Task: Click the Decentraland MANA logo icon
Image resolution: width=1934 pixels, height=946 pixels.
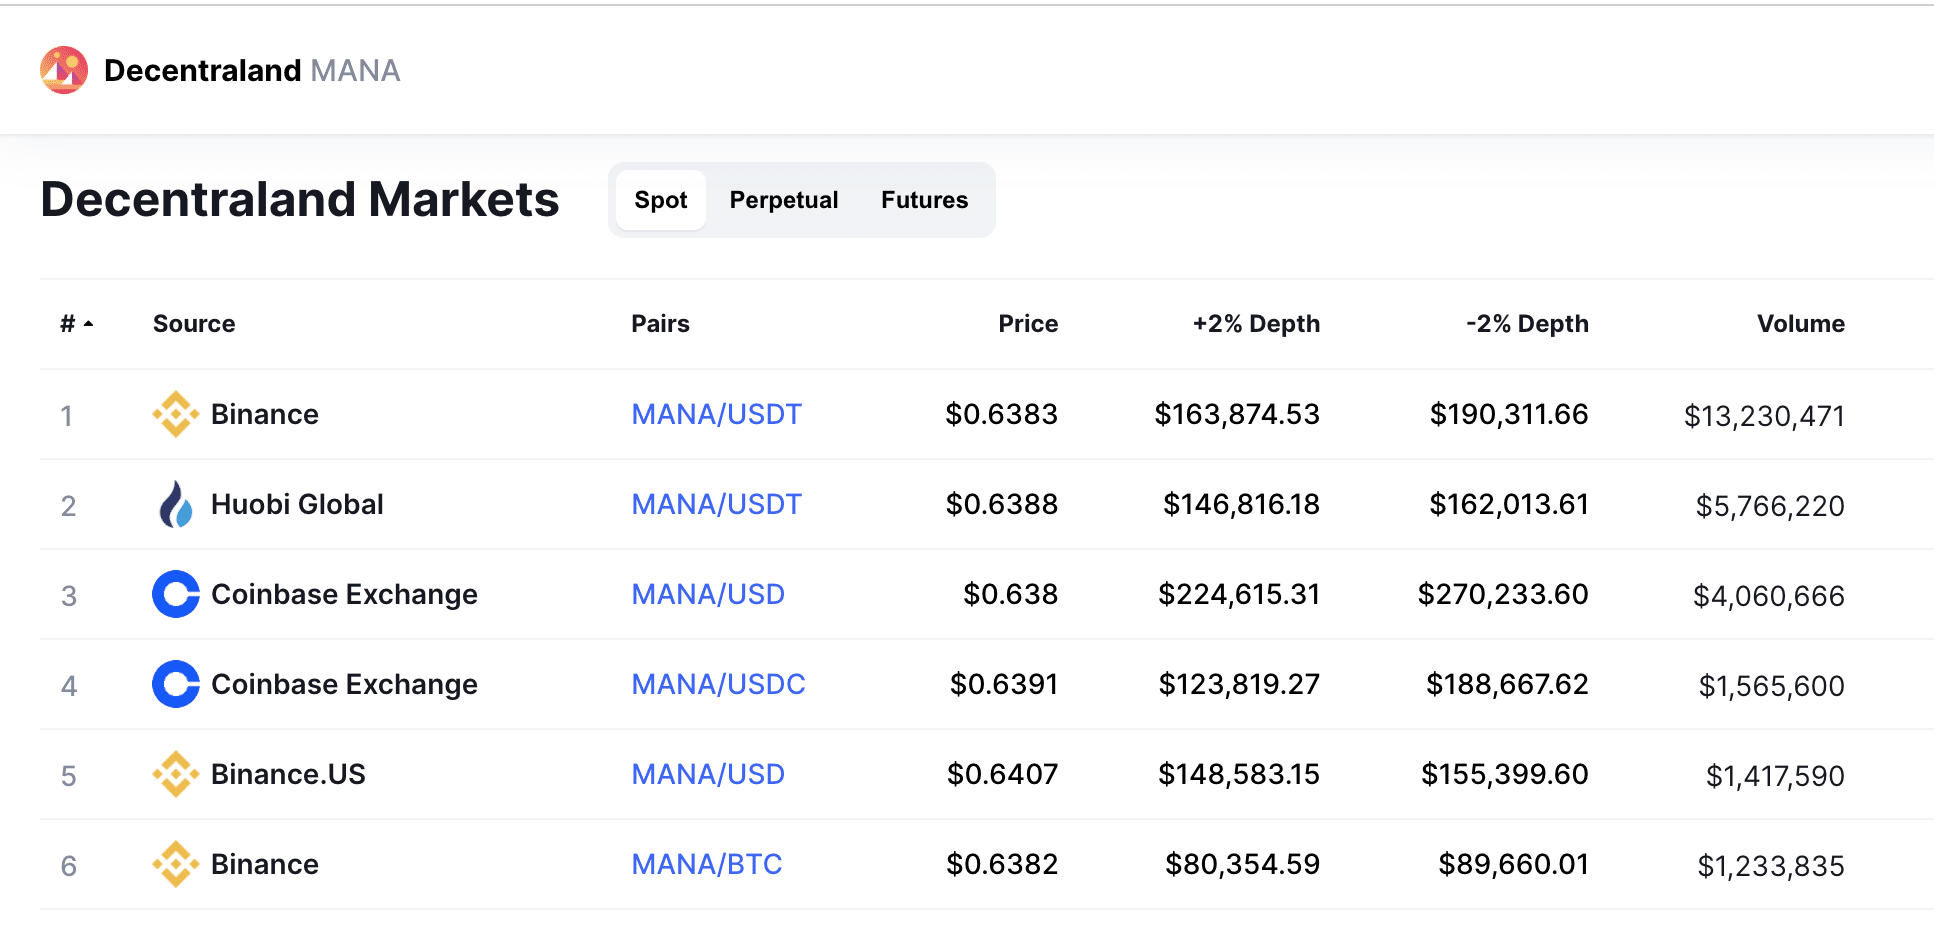Action: (64, 70)
